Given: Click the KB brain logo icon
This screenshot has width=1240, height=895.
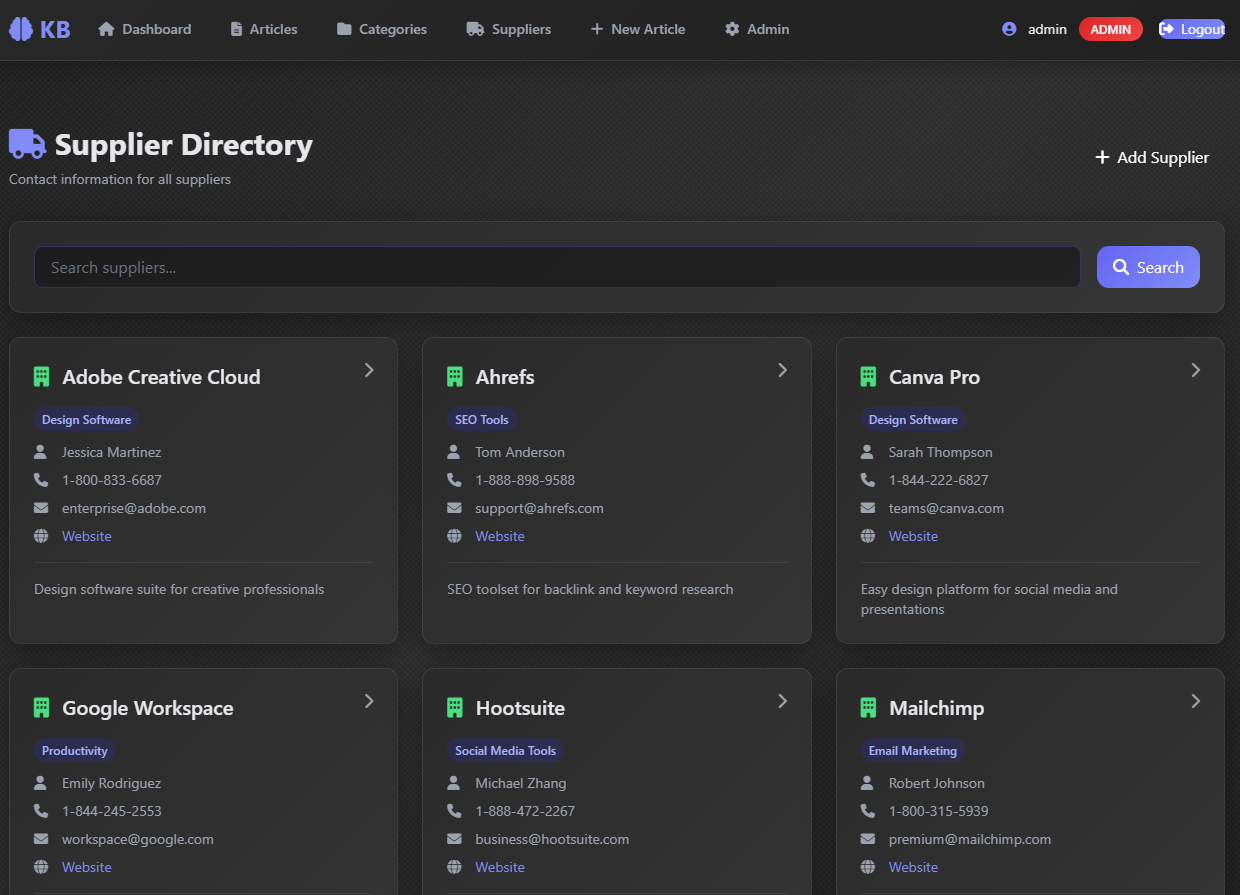Looking at the screenshot, I should point(21,29).
